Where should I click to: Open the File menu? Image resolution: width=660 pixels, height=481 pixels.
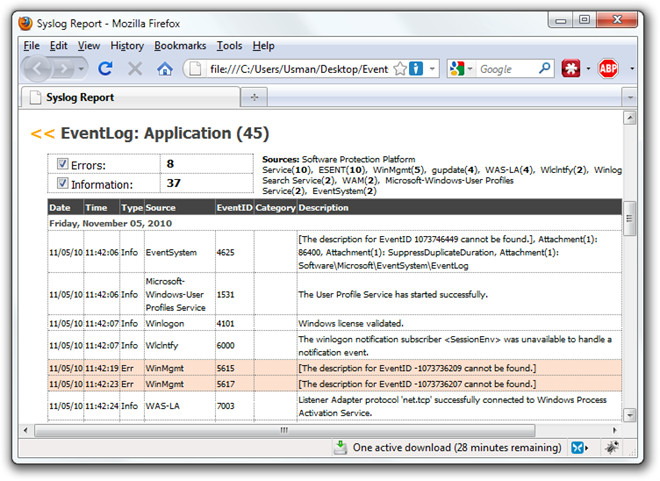pyautogui.click(x=32, y=45)
